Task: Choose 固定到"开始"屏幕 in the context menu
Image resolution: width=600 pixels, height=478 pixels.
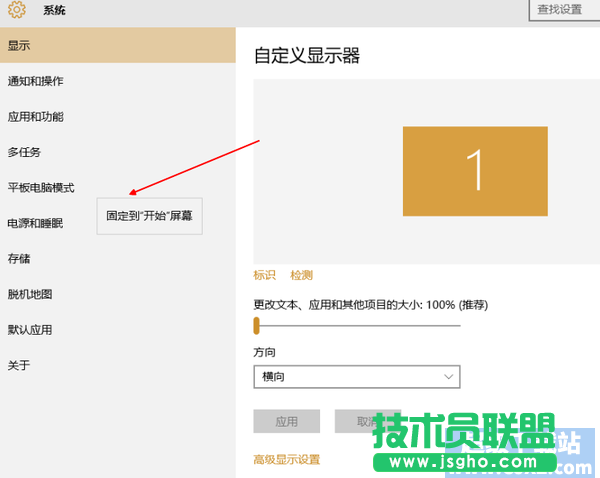Action: (150, 215)
